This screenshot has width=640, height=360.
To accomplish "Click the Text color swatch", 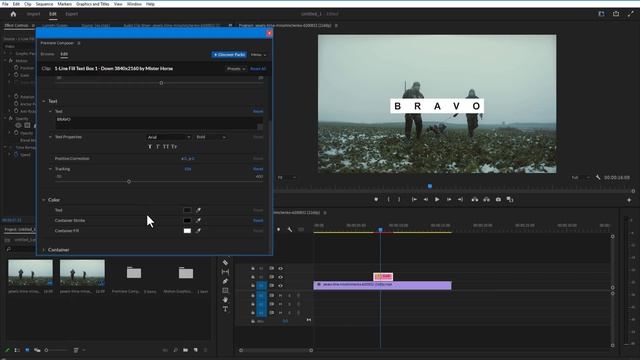I will coord(187,210).
